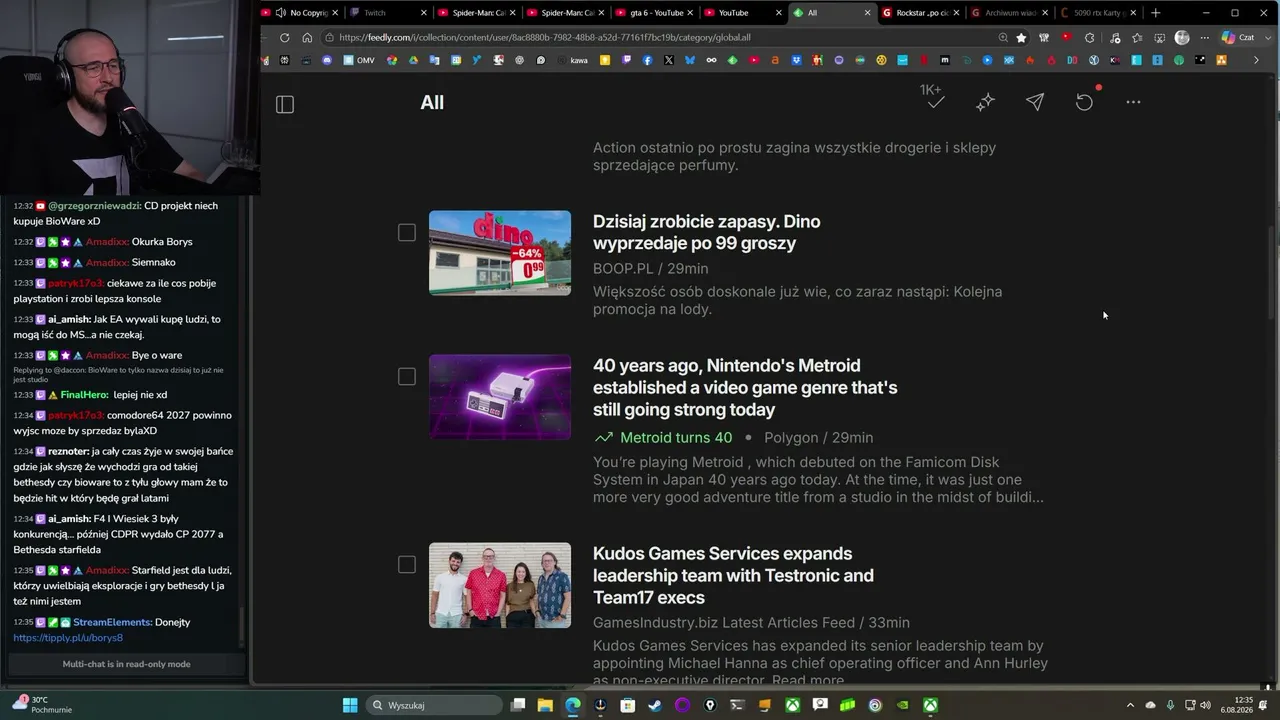Click the StreamElements username in chat
Image resolution: width=1280 pixels, height=720 pixels.
point(113,622)
